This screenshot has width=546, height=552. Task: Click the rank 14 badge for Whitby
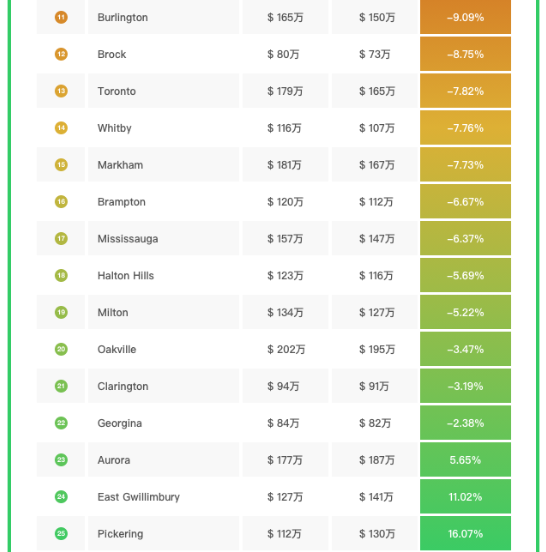61,128
